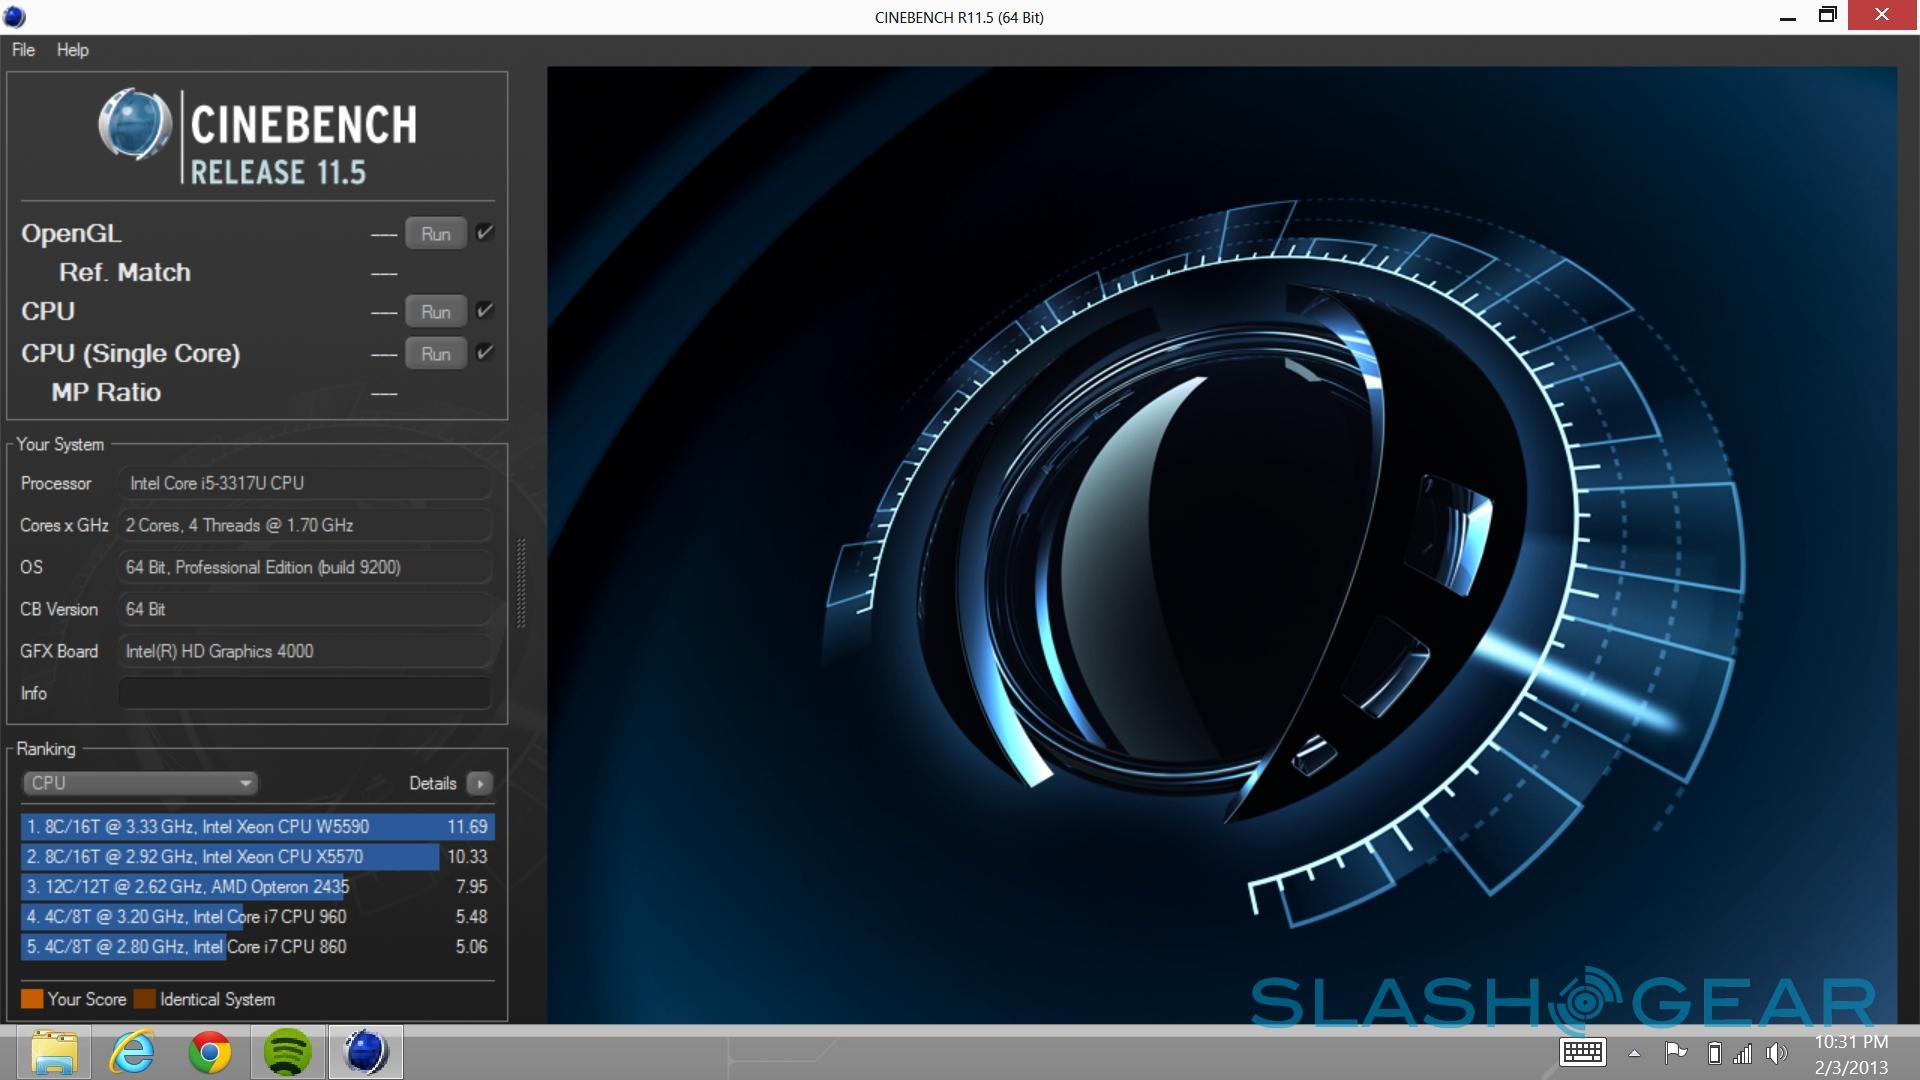Click the empty Info input field
This screenshot has height=1080, width=1920.
304,693
